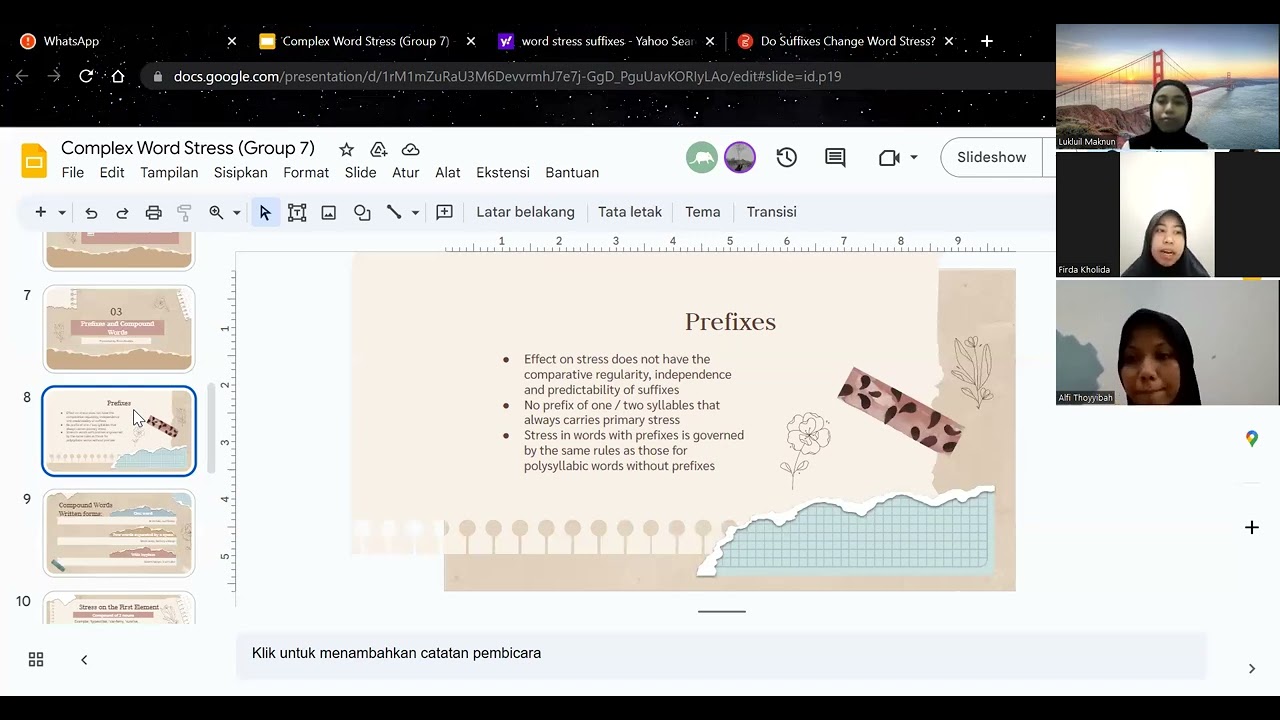
Task: Expand the zoom level dropdown arrow
Action: pos(237,212)
